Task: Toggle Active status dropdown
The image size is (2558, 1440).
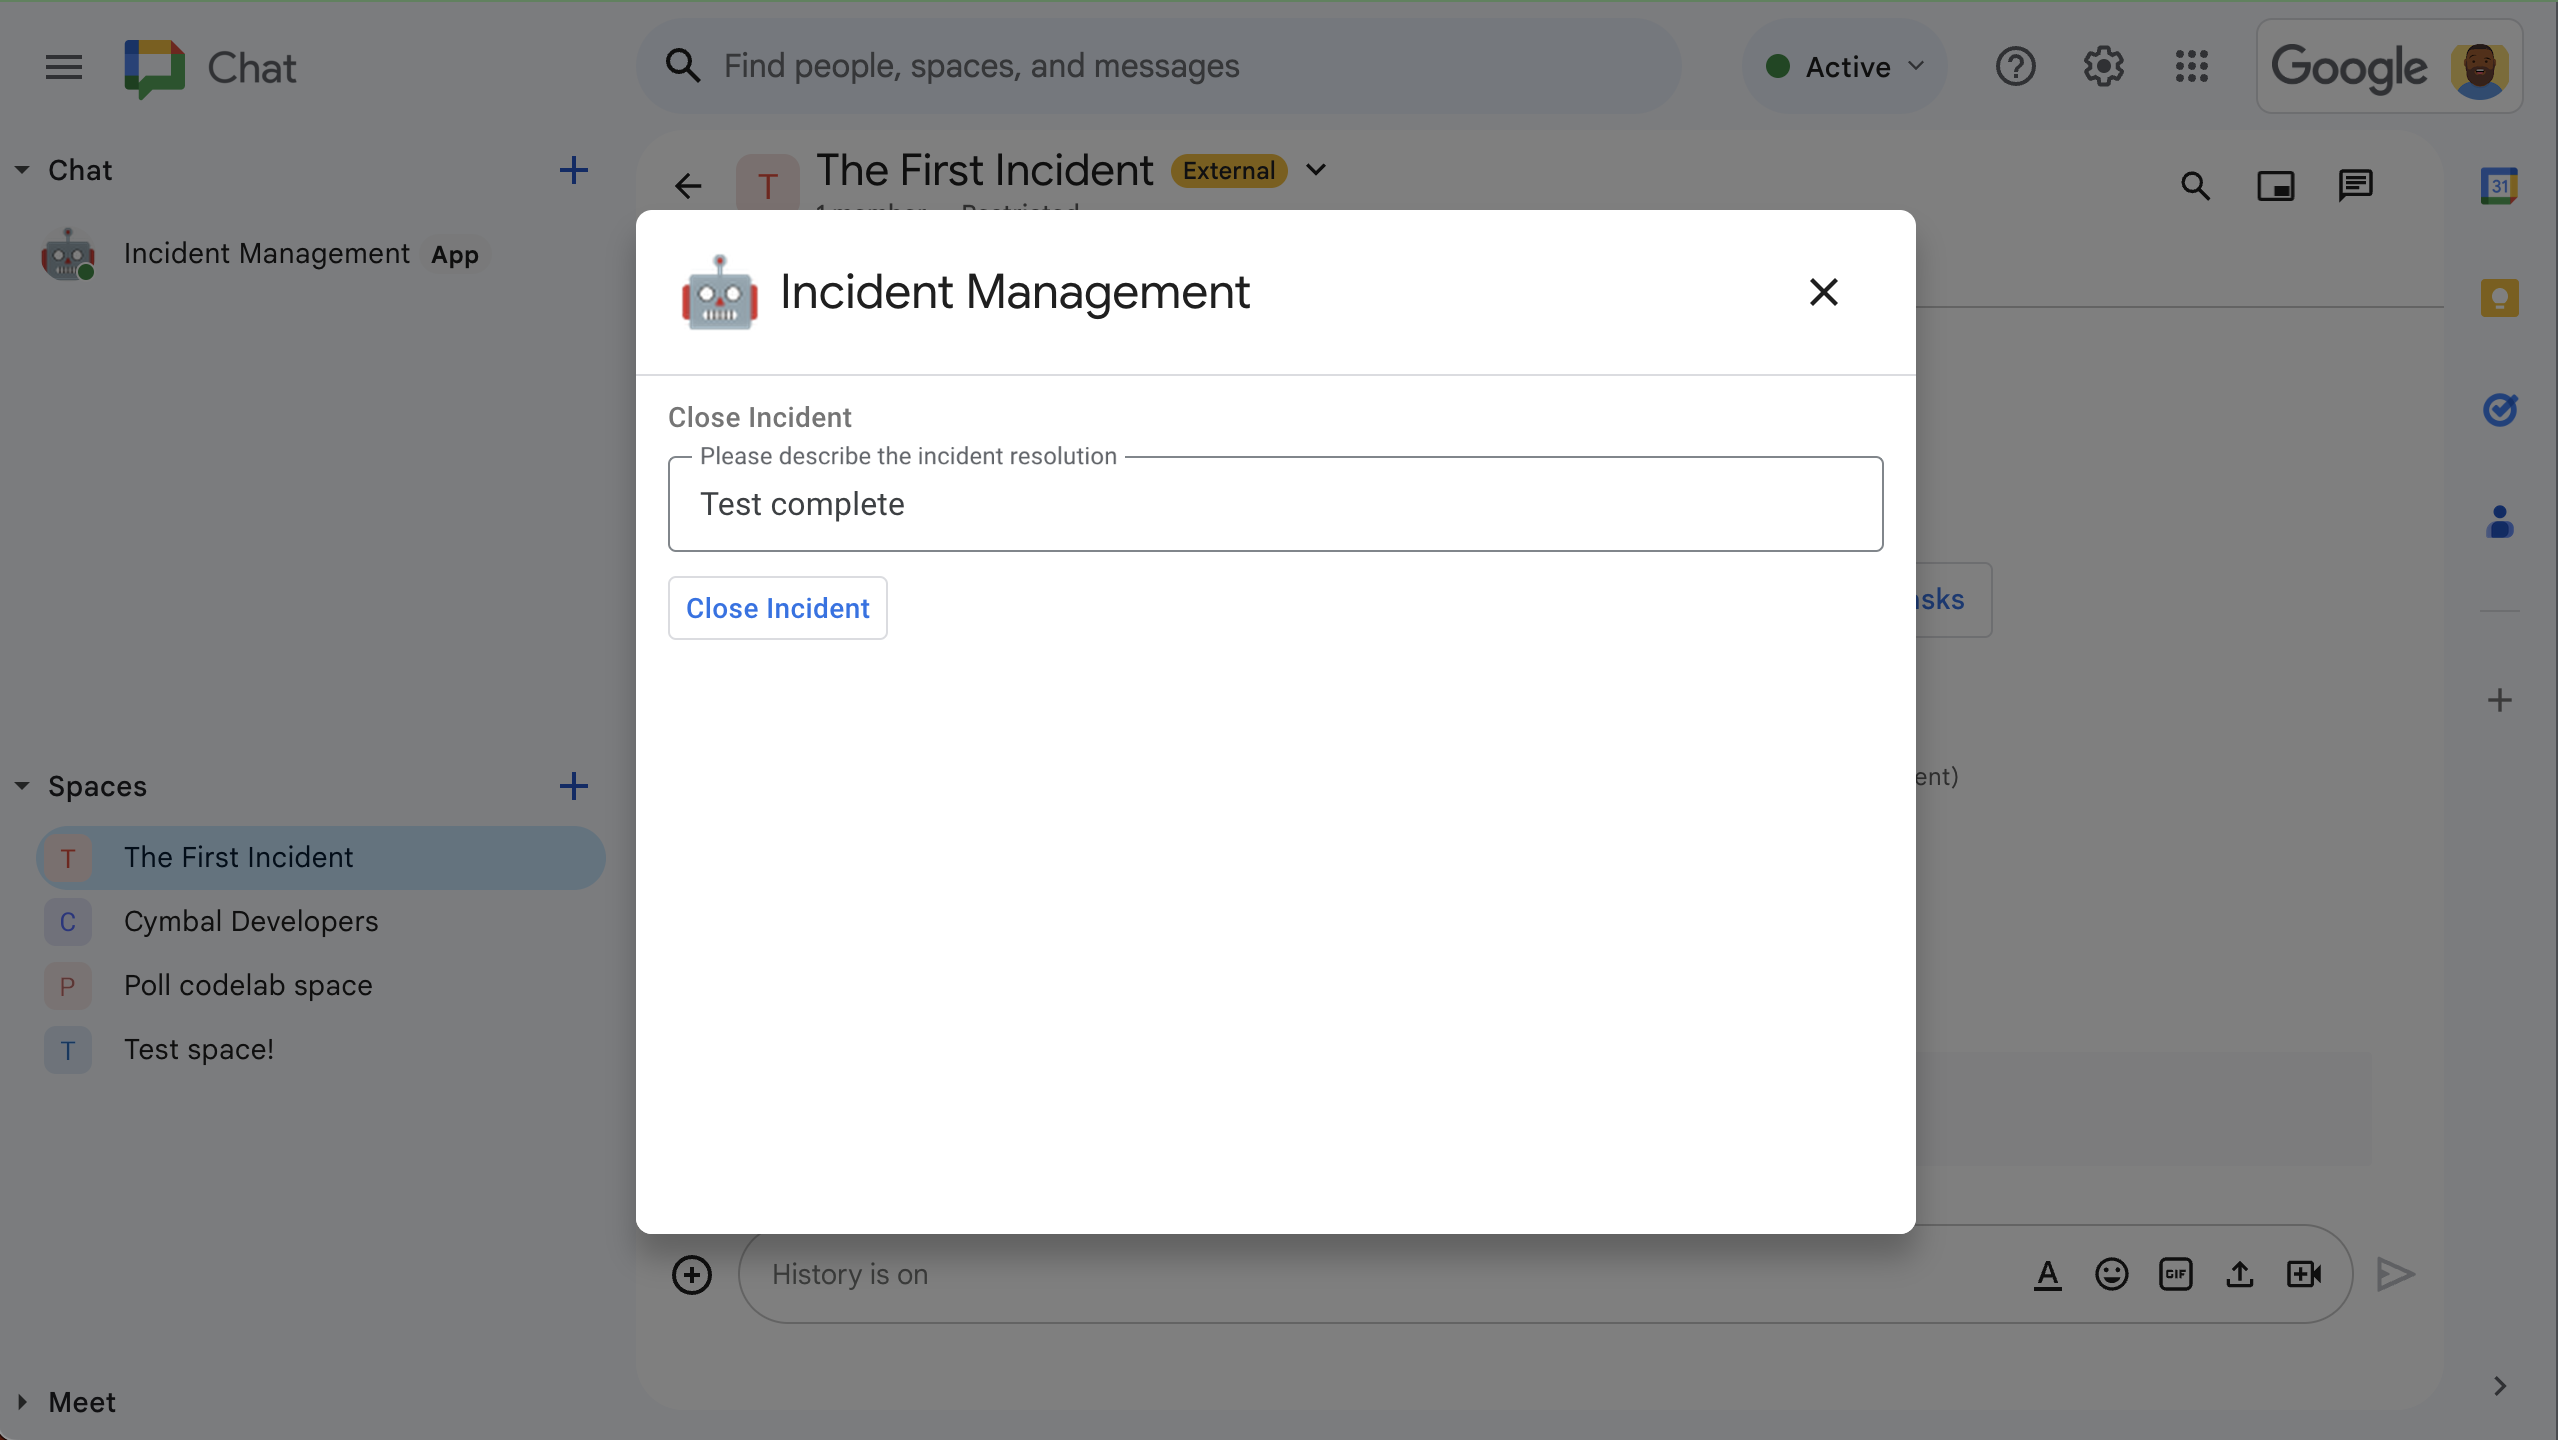Action: pos(1843,65)
